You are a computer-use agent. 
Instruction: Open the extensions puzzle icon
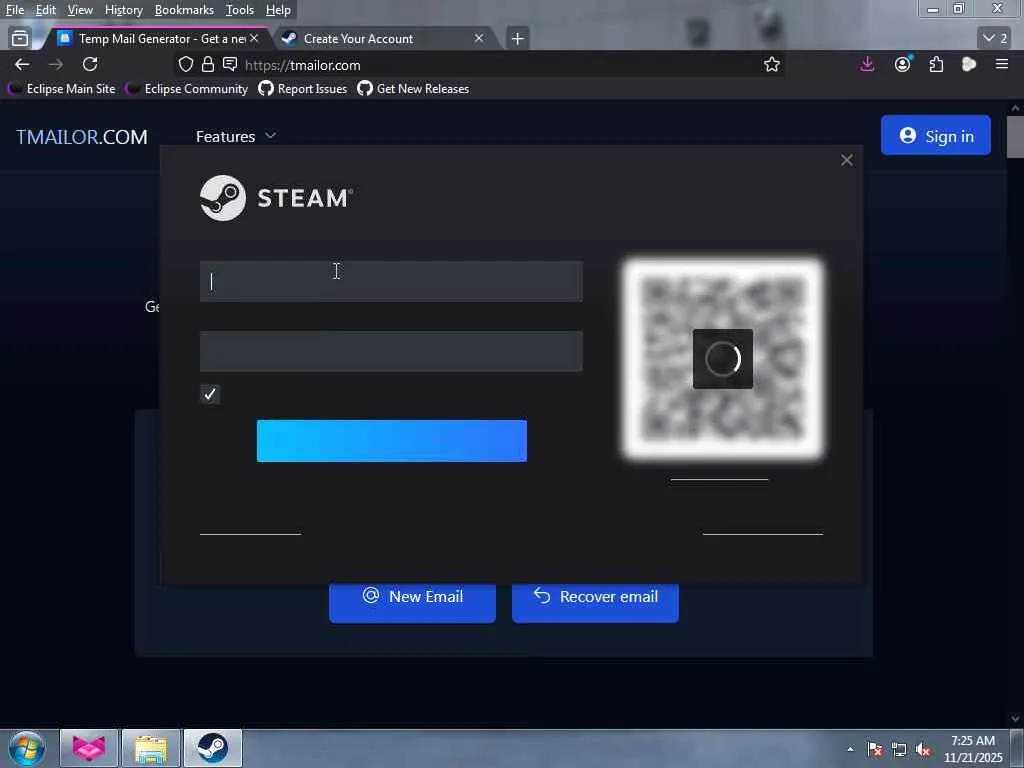tap(936, 65)
